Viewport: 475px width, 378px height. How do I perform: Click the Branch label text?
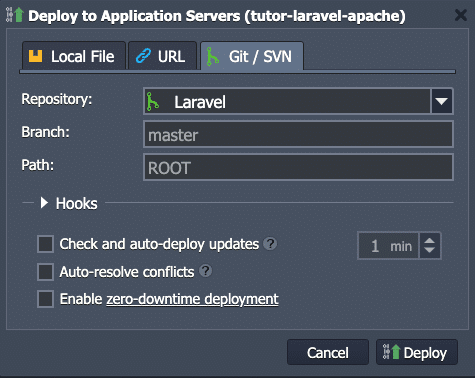tap(45, 132)
